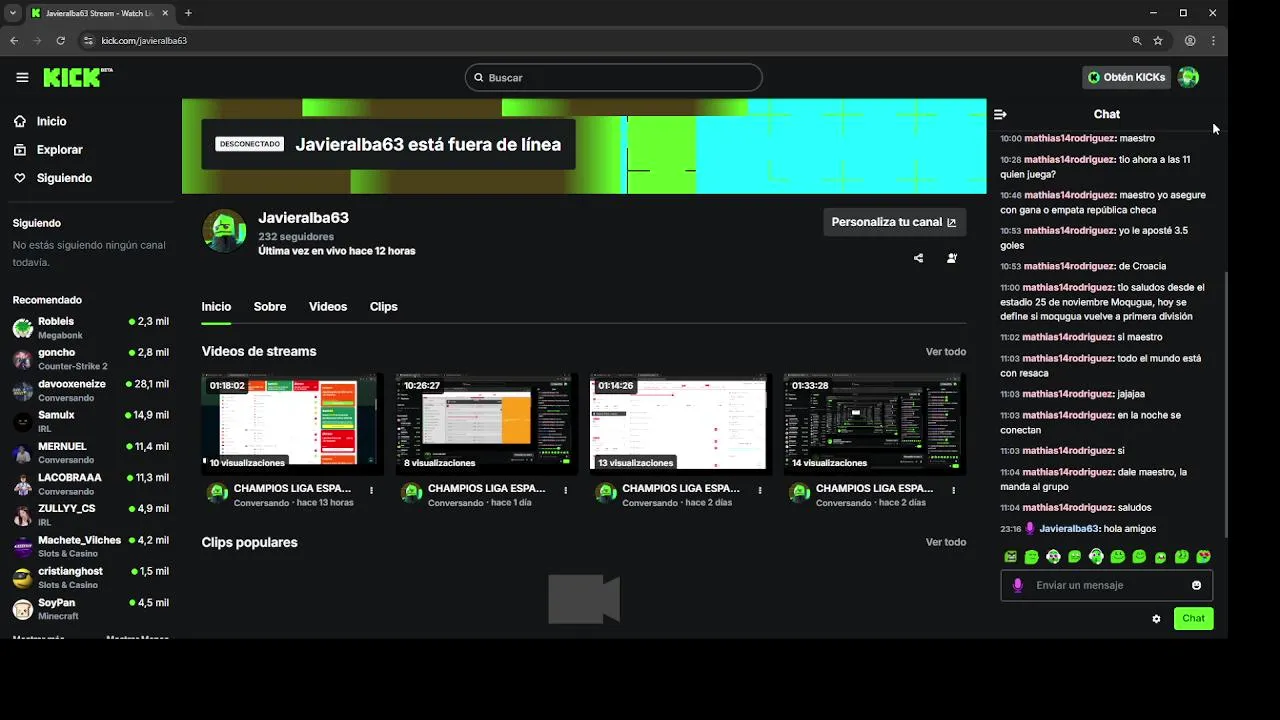Click the purple microphone icon in chat input
Viewport: 1280px width, 720px height.
[1018, 585]
